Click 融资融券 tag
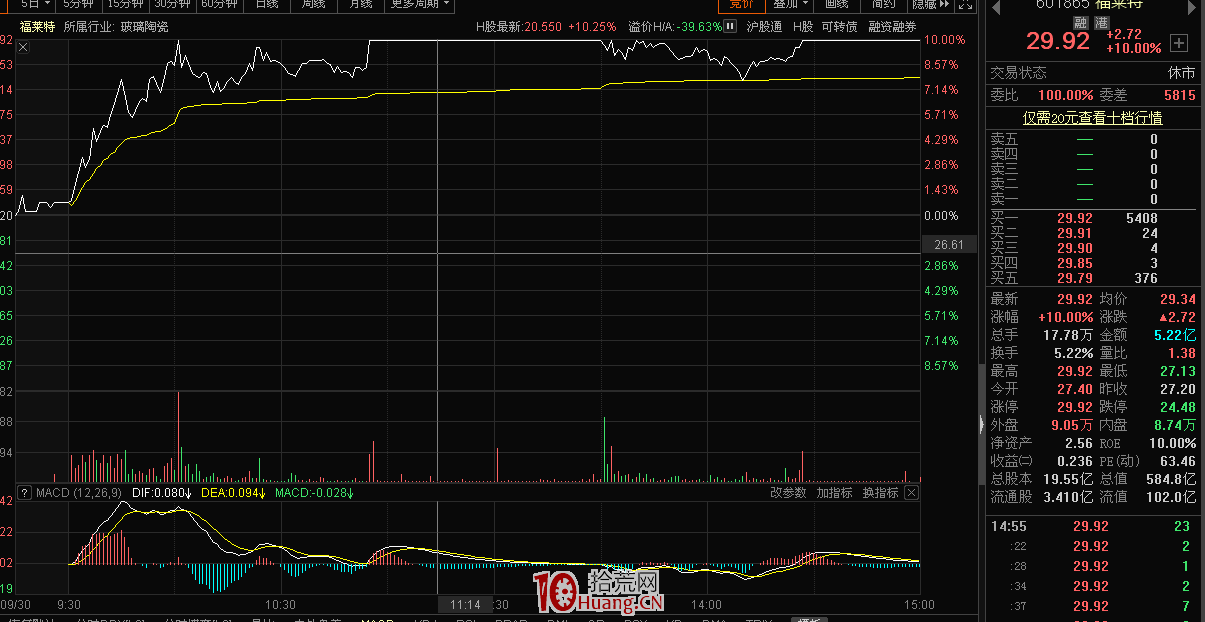 pyautogui.click(x=892, y=26)
